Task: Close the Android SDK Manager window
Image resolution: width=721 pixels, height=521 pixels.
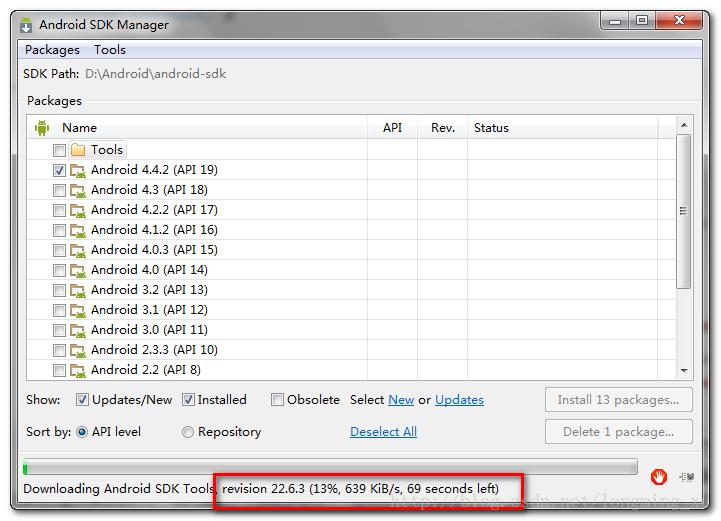Action: point(679,21)
